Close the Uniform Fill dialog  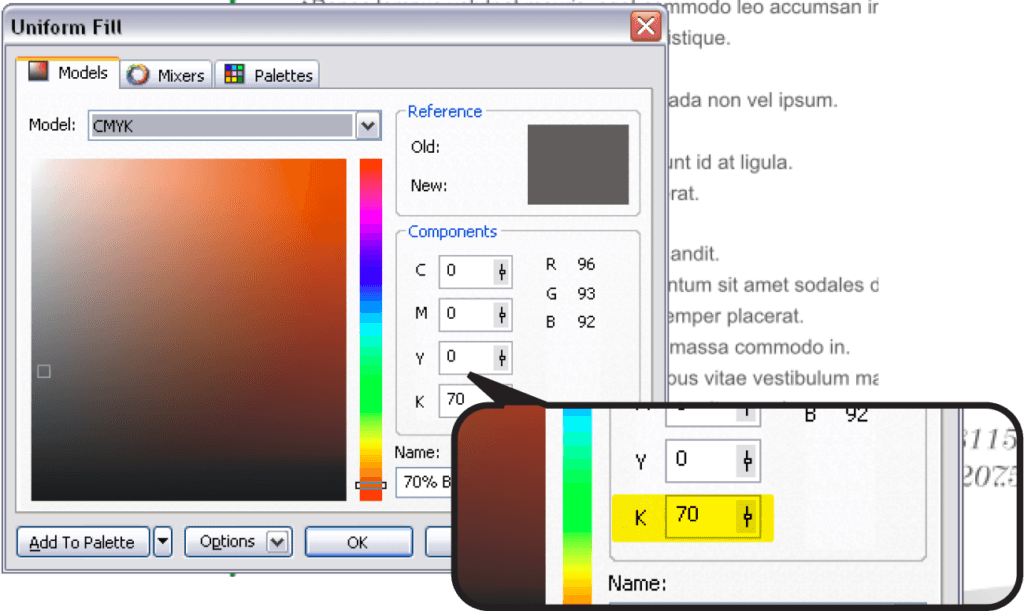click(x=645, y=27)
